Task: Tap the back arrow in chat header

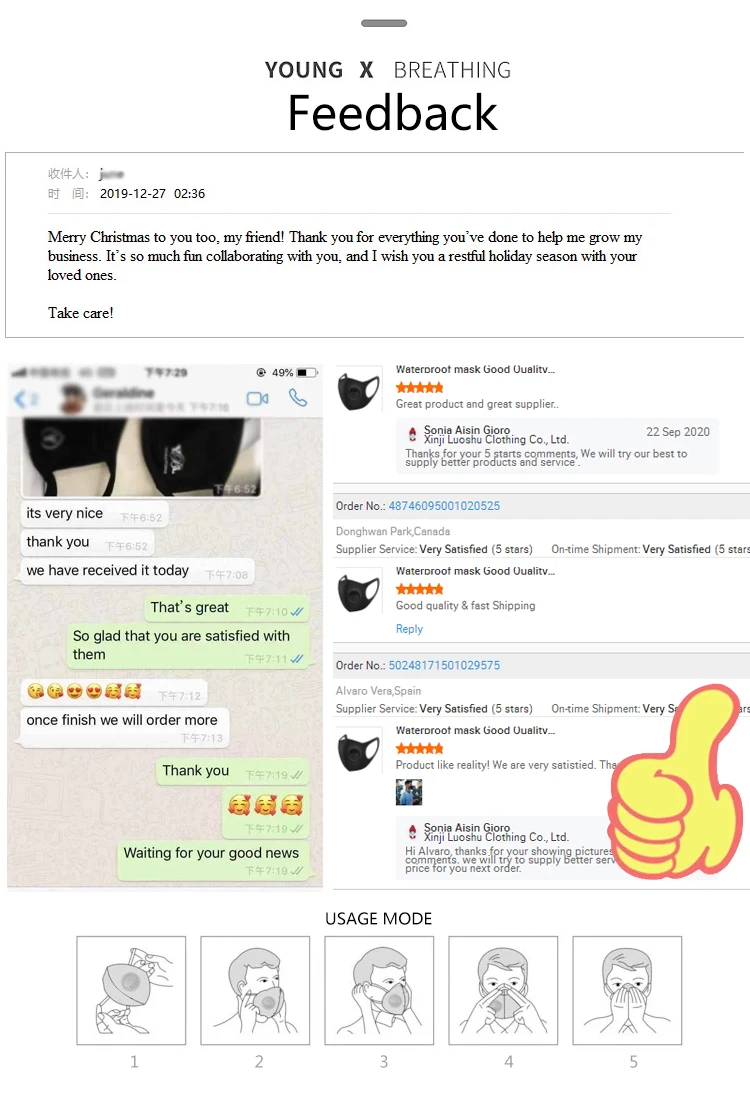Action: tap(20, 399)
